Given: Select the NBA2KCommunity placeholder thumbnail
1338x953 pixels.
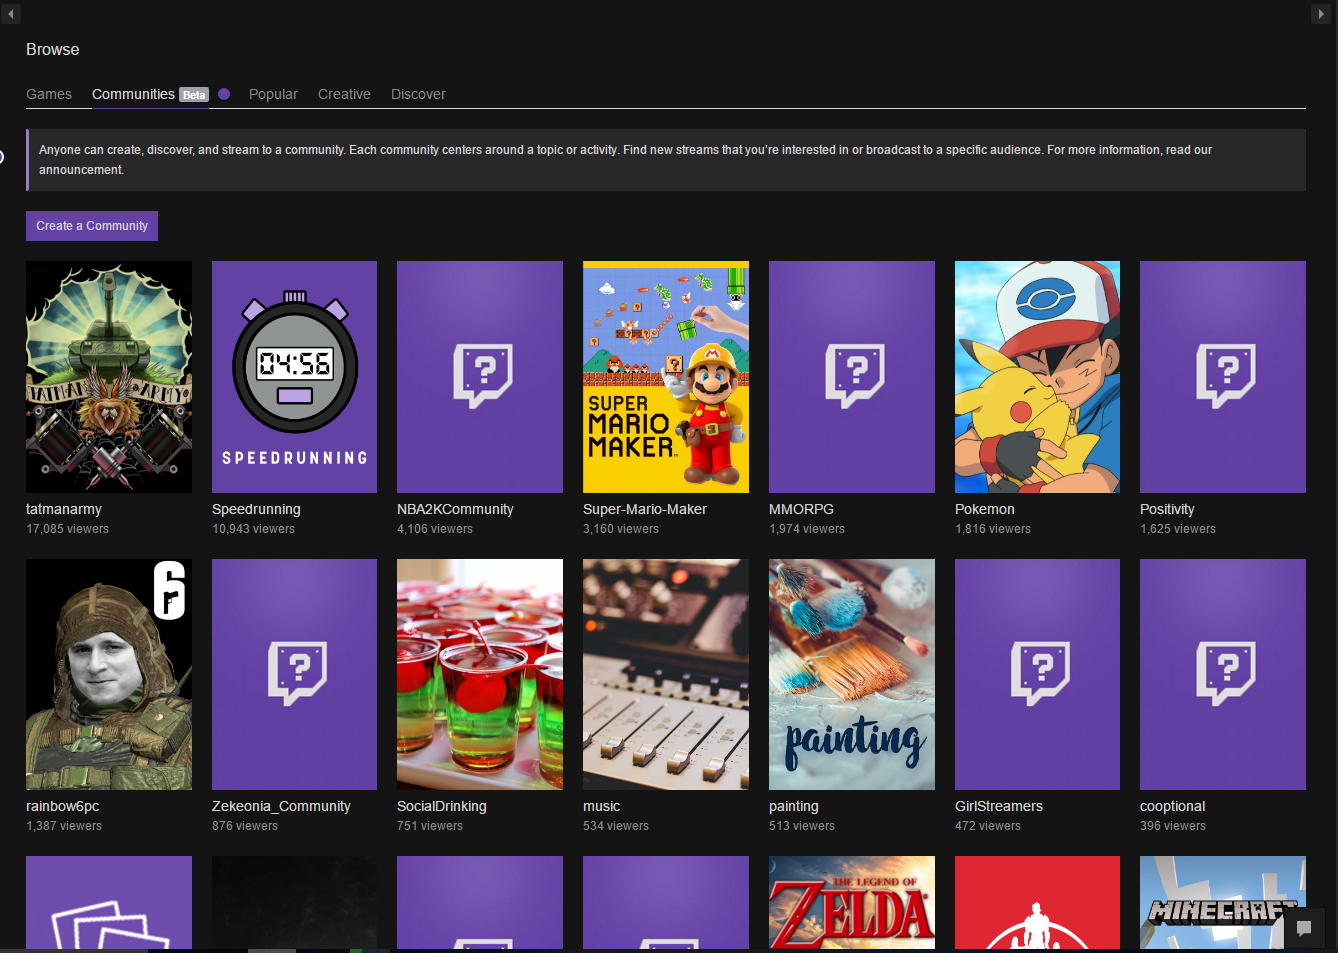Looking at the screenshot, I should (x=480, y=377).
